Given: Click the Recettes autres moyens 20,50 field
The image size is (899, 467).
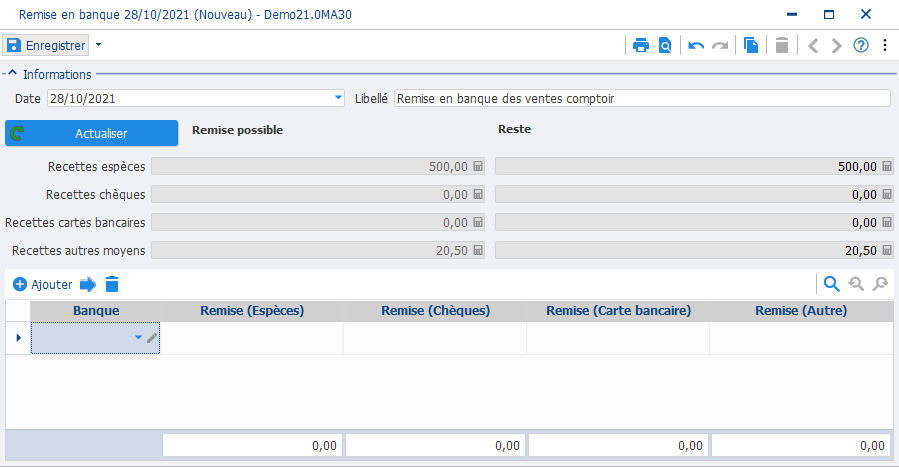Looking at the screenshot, I should 318,250.
